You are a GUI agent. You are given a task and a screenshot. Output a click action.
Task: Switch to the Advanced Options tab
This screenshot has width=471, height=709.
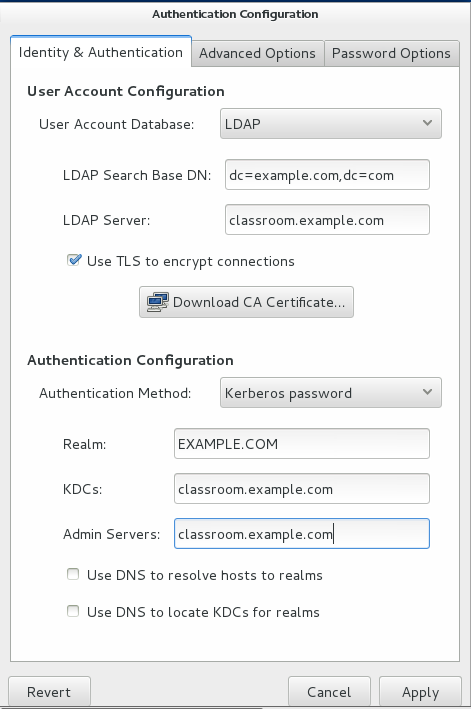pyautogui.click(x=258, y=53)
